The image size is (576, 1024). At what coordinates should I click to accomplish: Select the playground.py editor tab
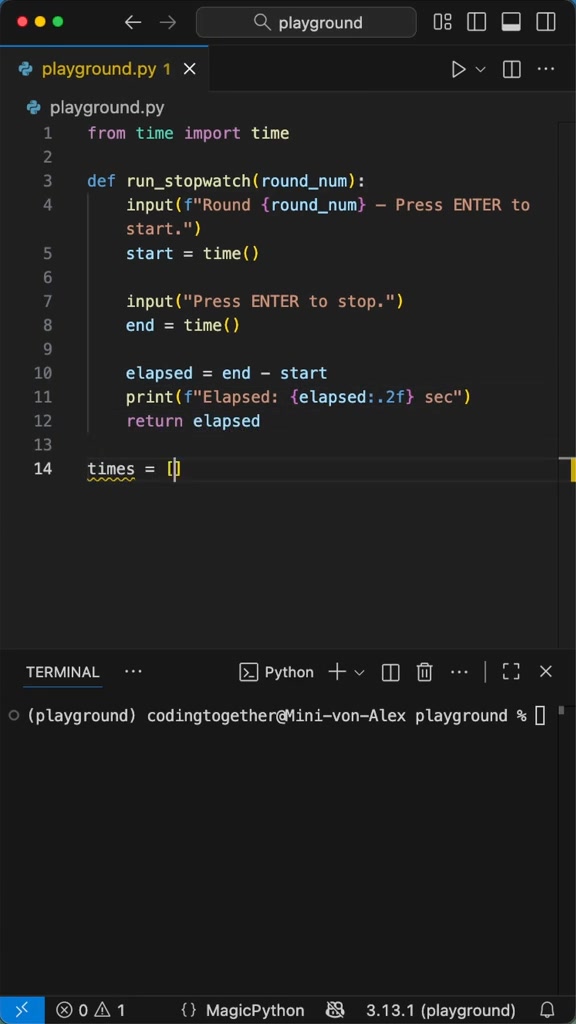pyautogui.click(x=104, y=69)
